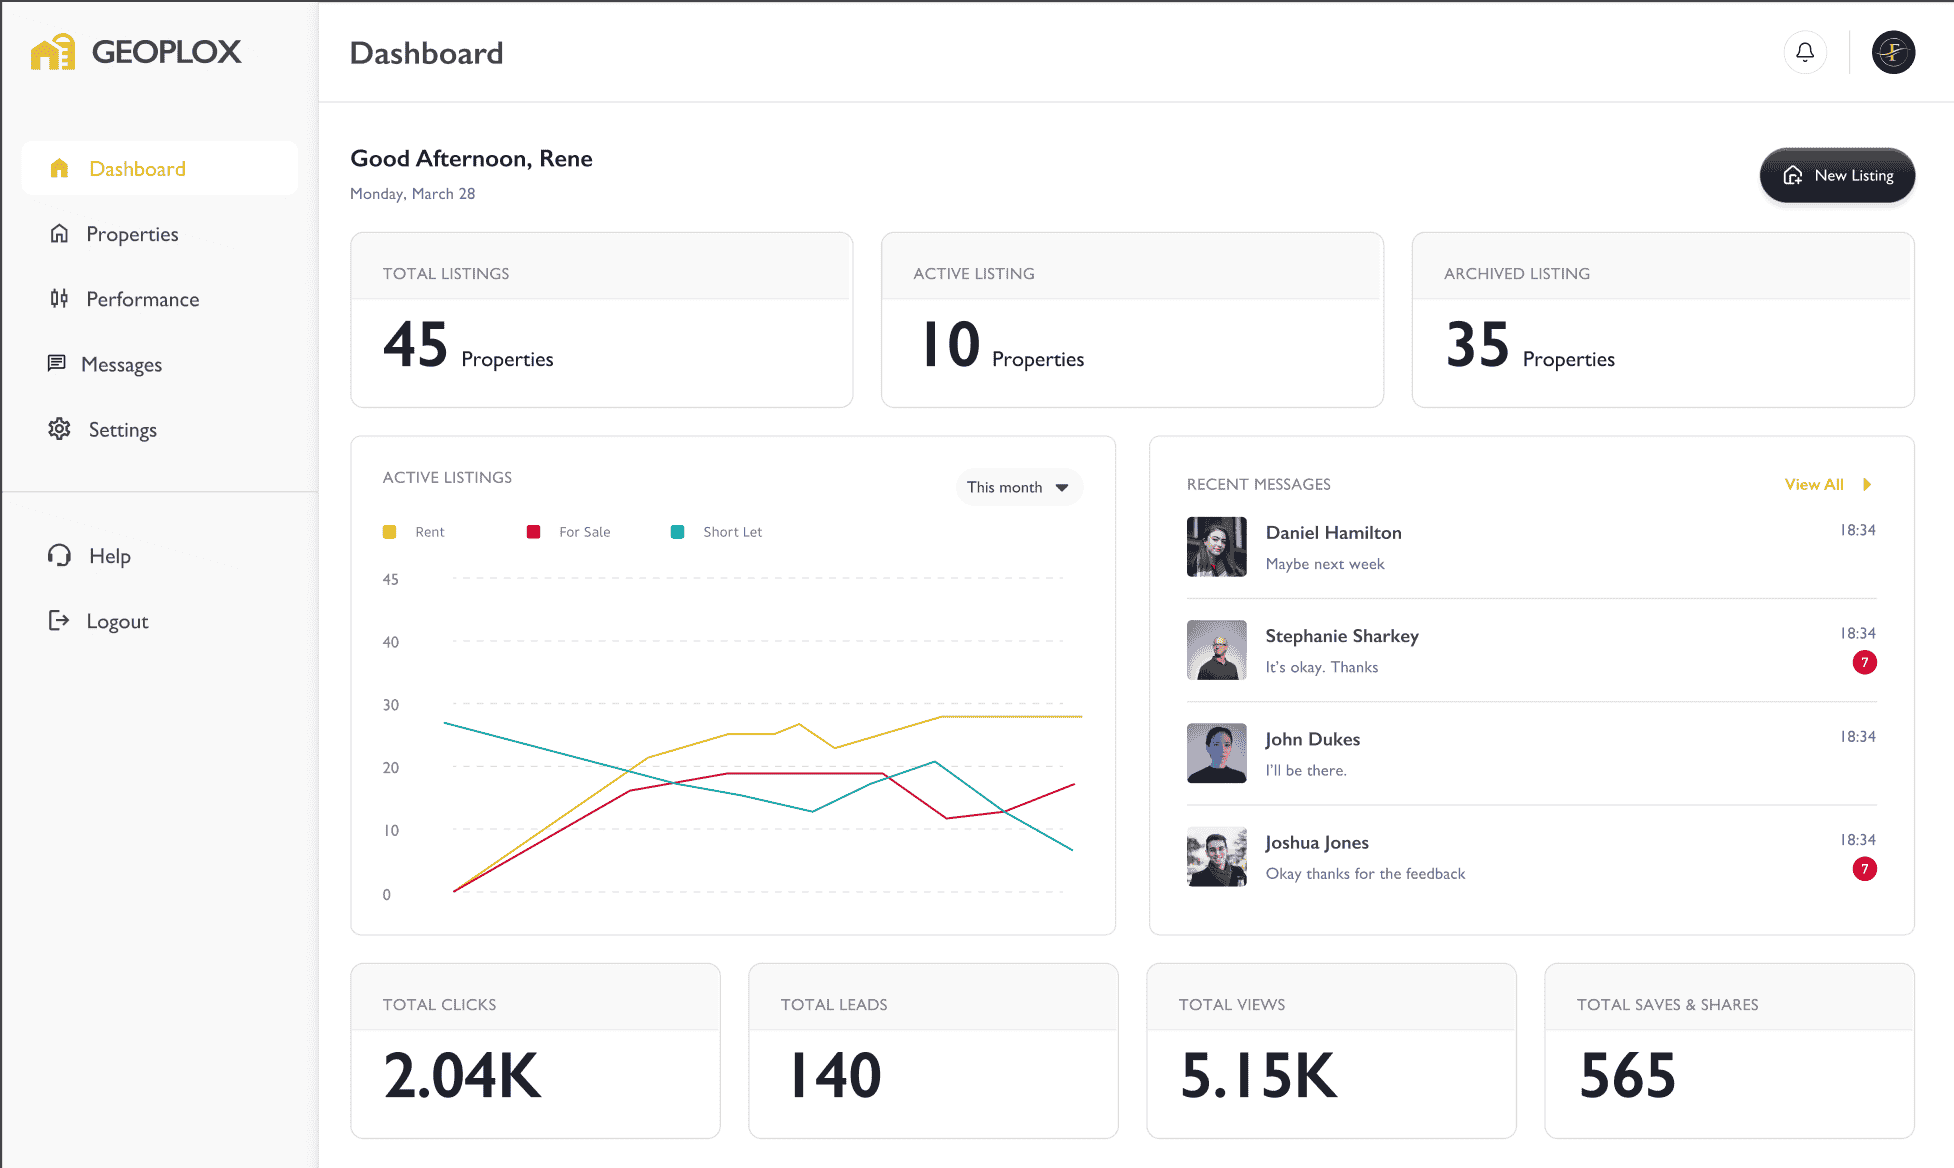Open John Dukes's avatar thumbnail

tap(1216, 753)
